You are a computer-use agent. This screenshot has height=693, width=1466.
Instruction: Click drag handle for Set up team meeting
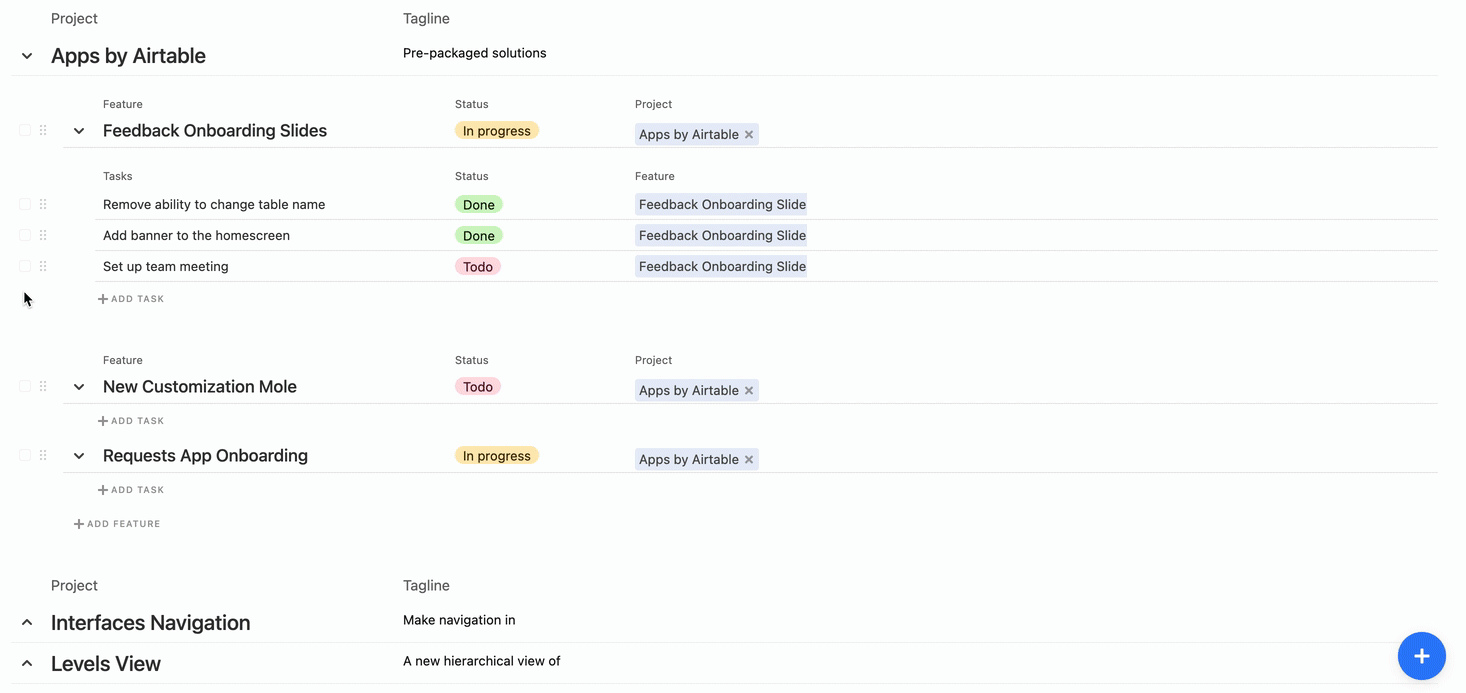[x=43, y=266]
